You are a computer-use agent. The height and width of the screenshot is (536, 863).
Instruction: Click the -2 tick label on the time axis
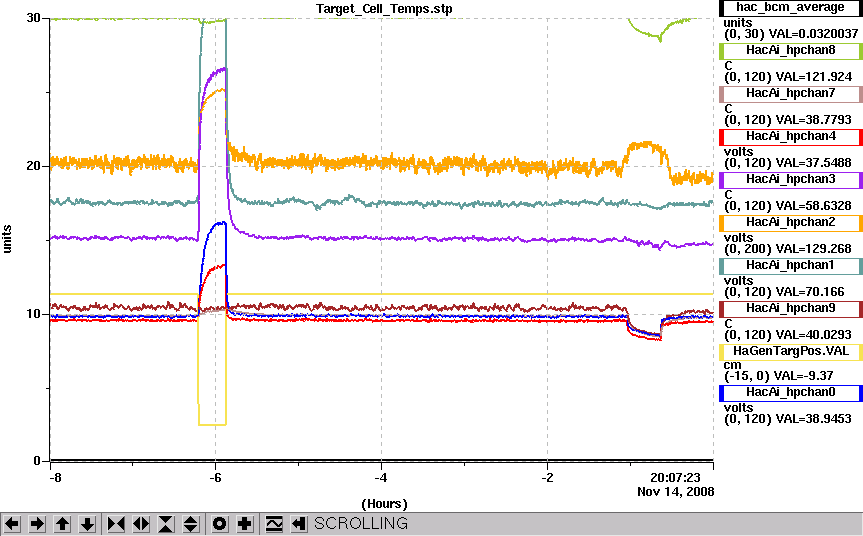pos(547,477)
